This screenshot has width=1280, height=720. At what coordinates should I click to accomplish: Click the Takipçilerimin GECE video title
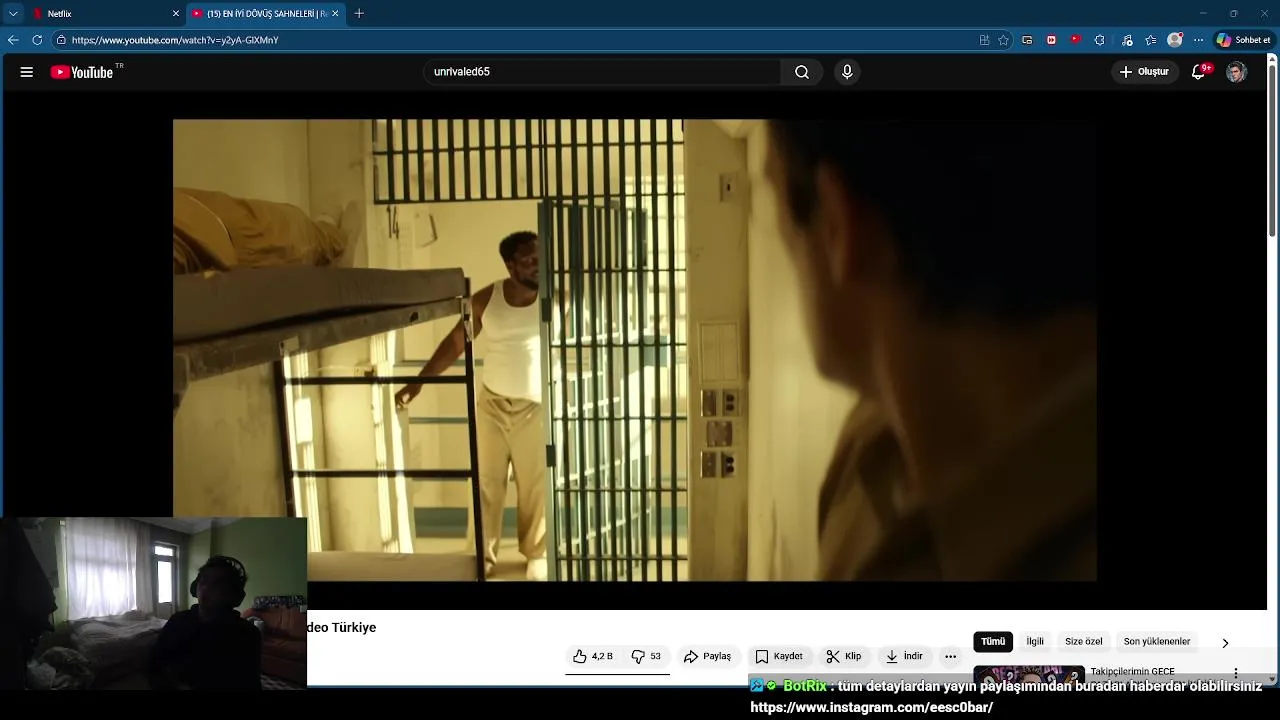(x=1132, y=671)
